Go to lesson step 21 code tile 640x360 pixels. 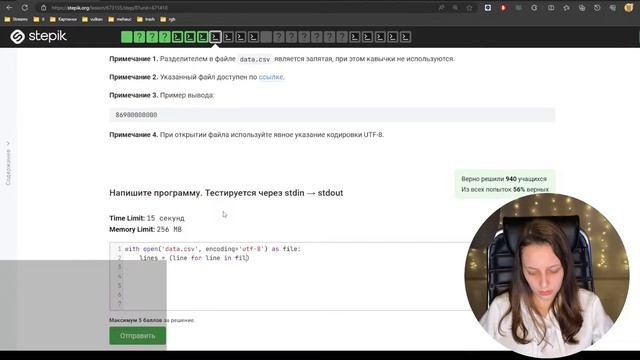pos(380,37)
